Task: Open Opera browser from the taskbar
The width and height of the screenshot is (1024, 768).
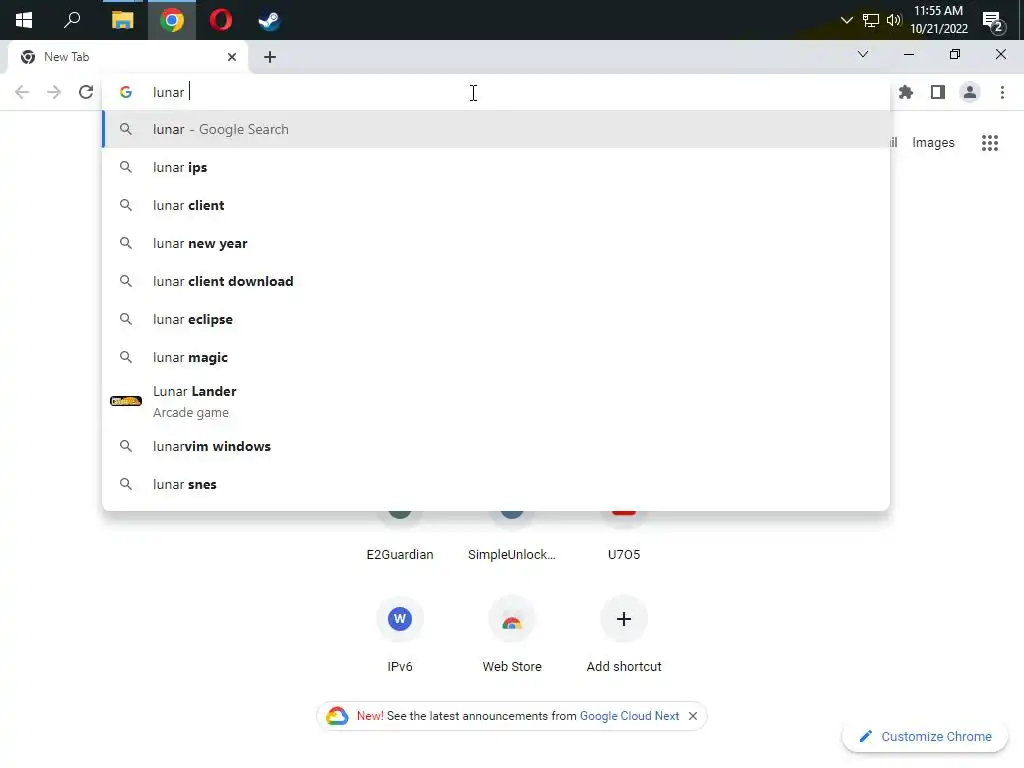Action: click(221, 20)
